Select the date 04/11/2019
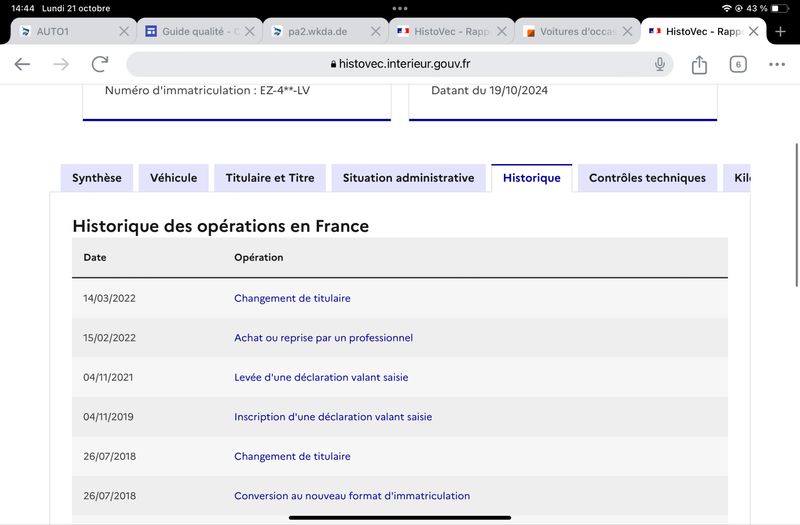Screen dimensions: 800x525 click(108, 417)
